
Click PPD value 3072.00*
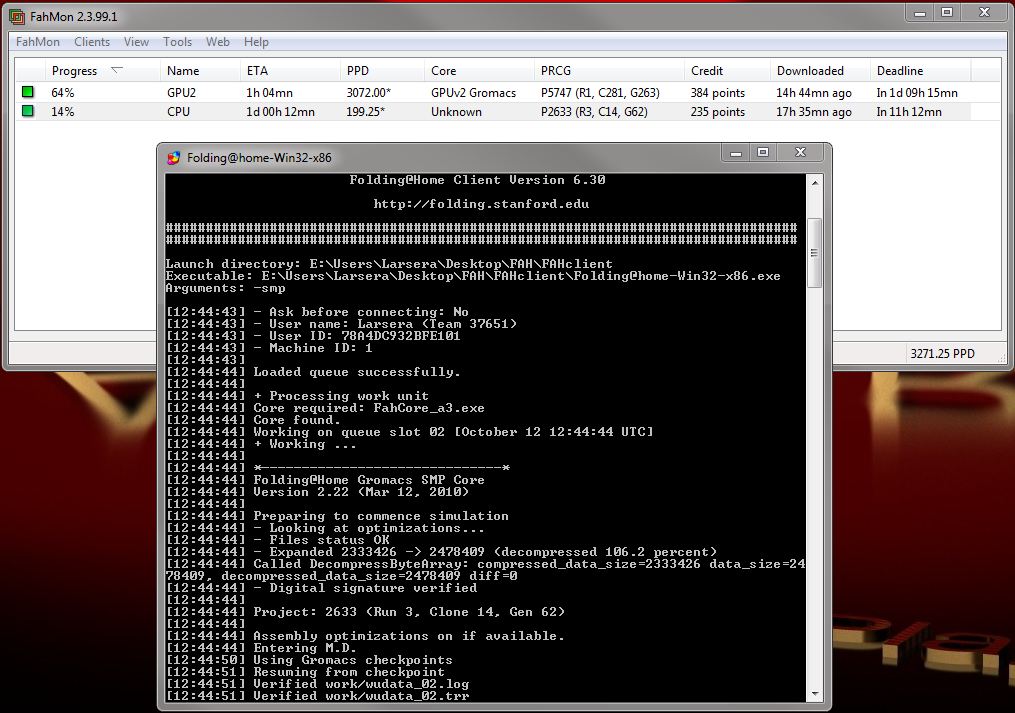coord(368,93)
